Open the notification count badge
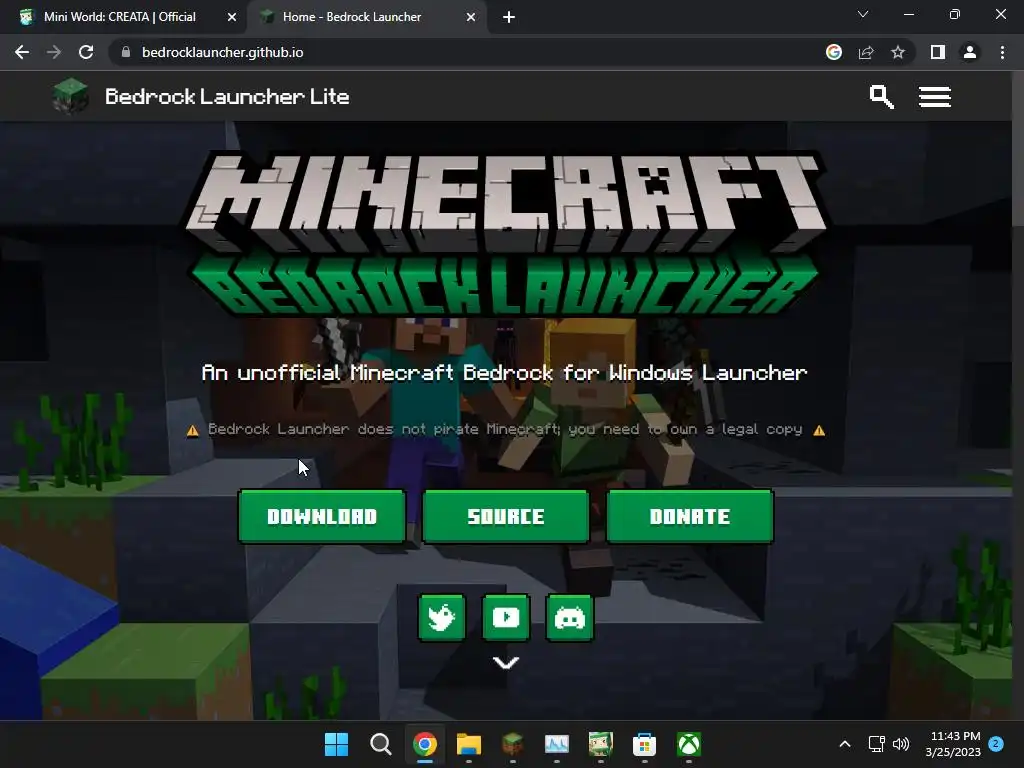The width and height of the screenshot is (1024, 768). click(996, 744)
